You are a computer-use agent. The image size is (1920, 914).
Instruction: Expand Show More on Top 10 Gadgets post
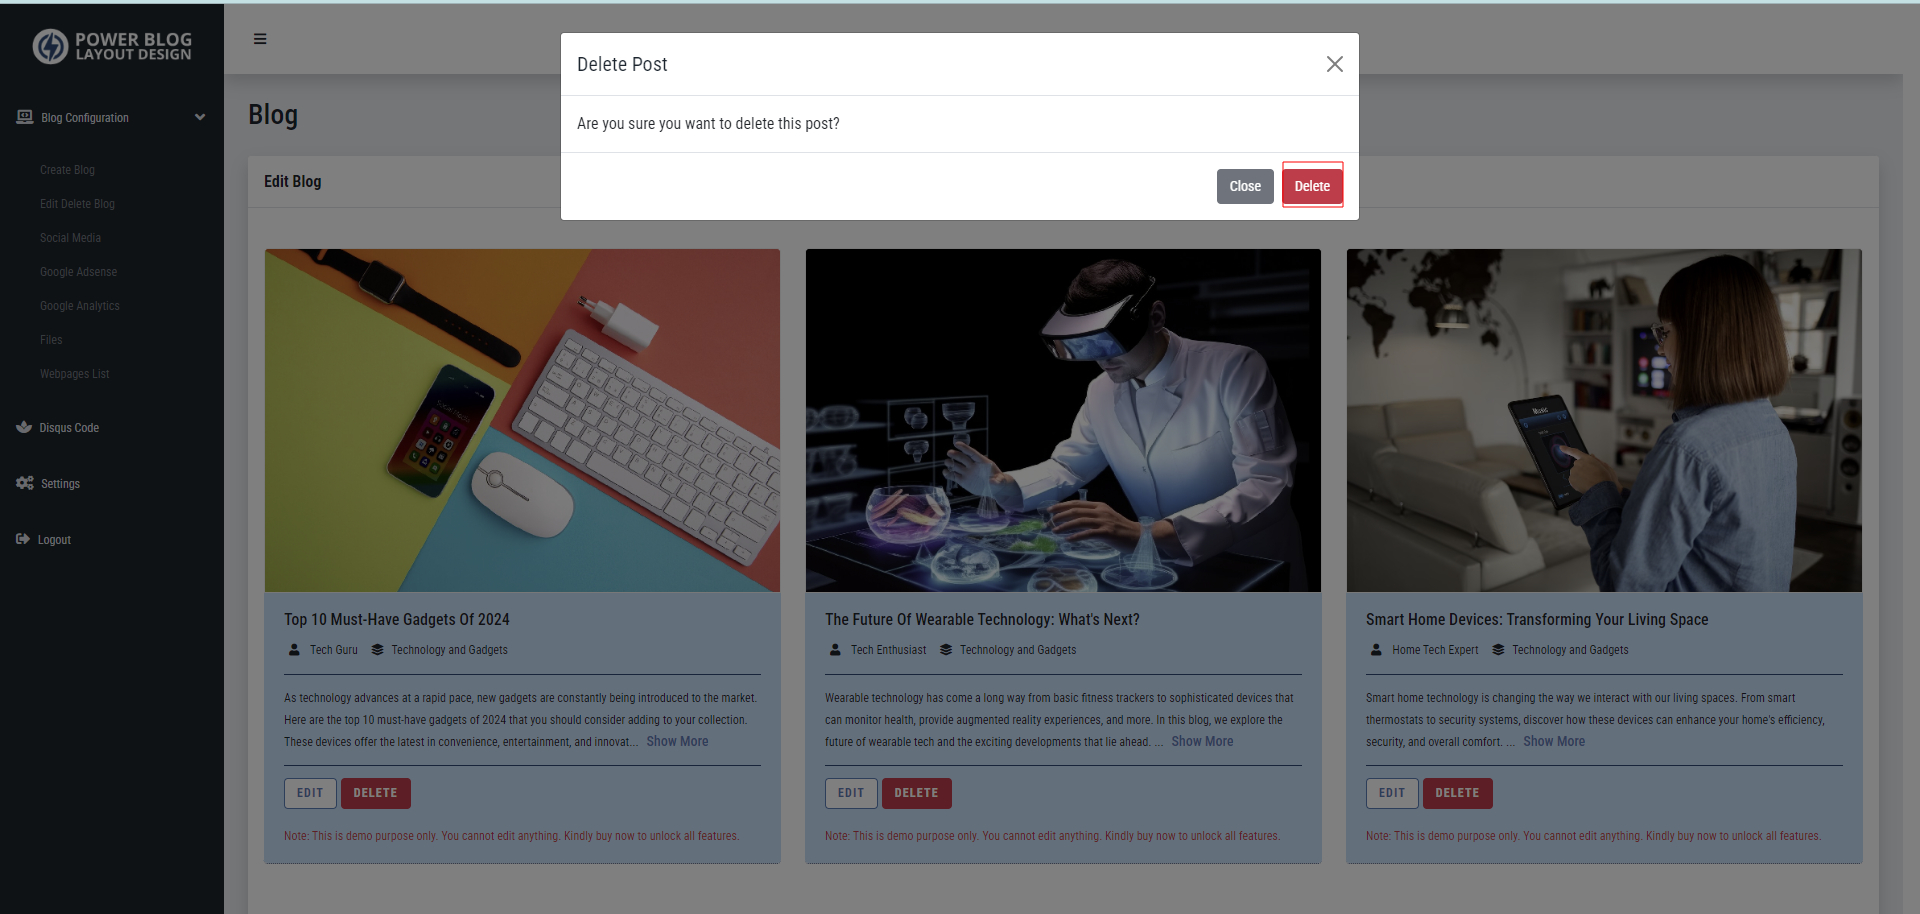point(677,742)
